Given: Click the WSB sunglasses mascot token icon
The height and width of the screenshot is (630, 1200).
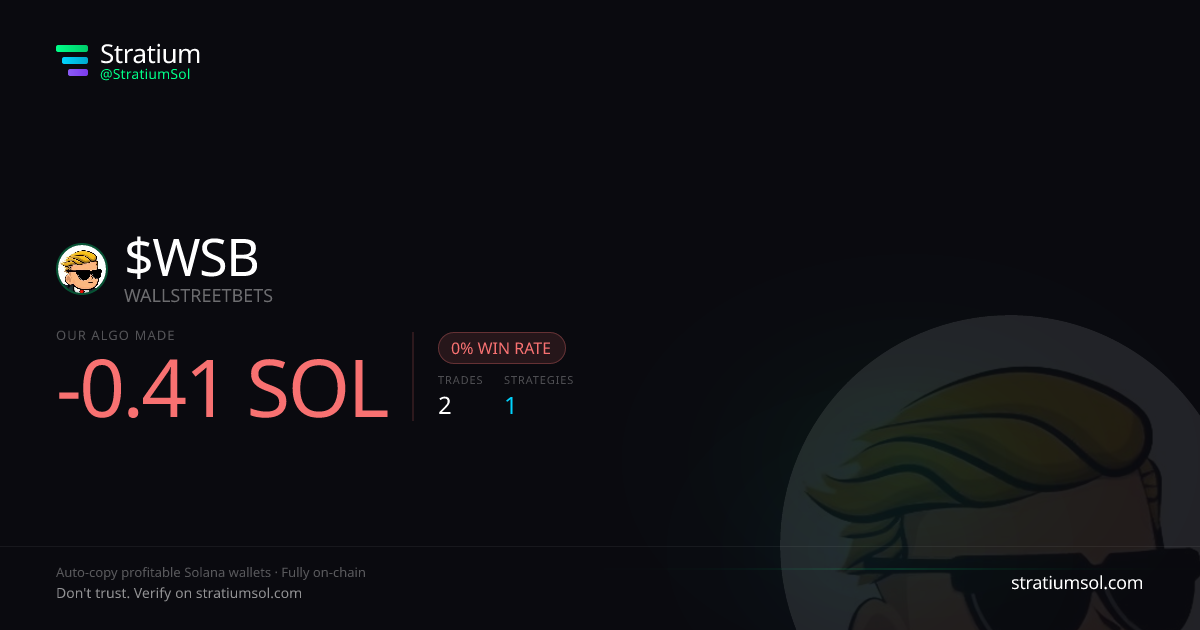Looking at the screenshot, I should point(82,269).
